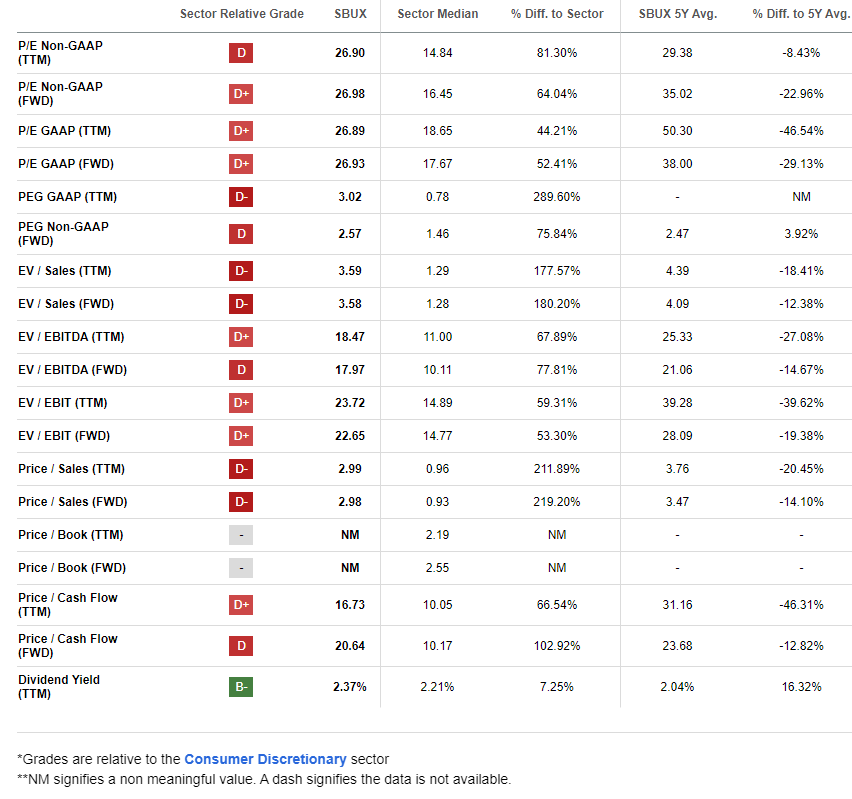Click the 16.32% five-year difference value
The width and height of the screenshot is (852, 799).
[x=801, y=687]
